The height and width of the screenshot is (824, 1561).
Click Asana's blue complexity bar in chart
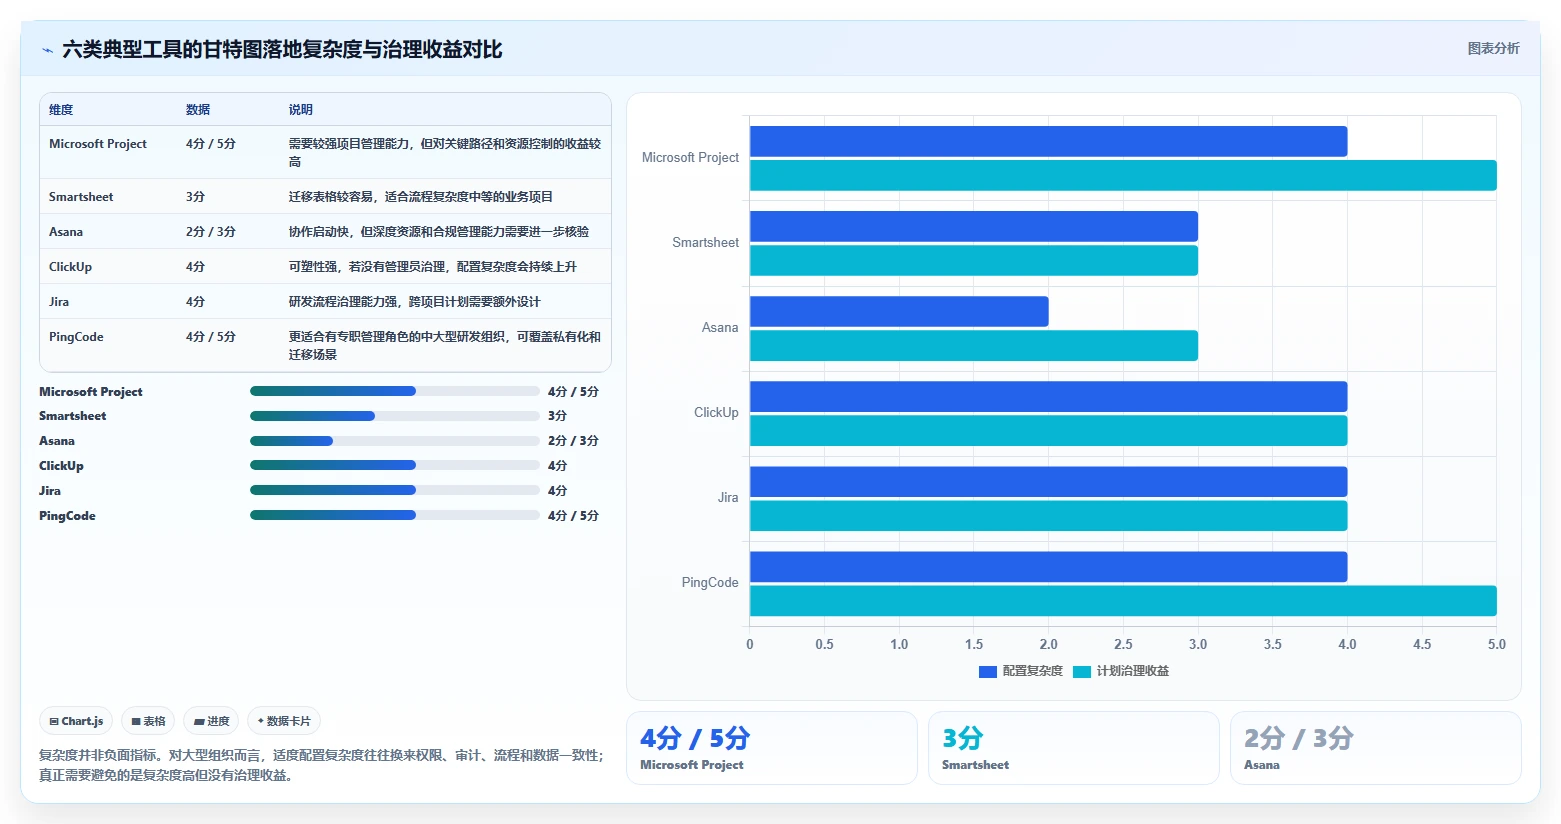coord(899,311)
